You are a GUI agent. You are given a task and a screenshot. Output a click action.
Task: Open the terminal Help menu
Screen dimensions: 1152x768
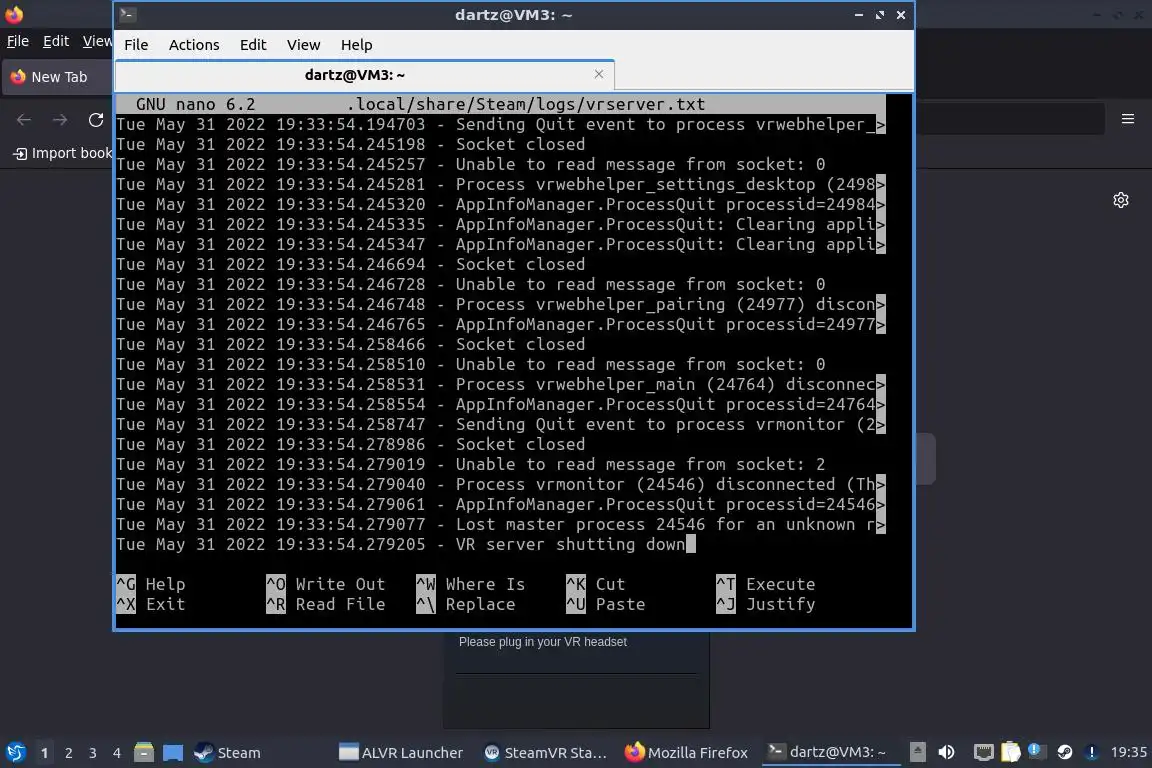coord(356,45)
